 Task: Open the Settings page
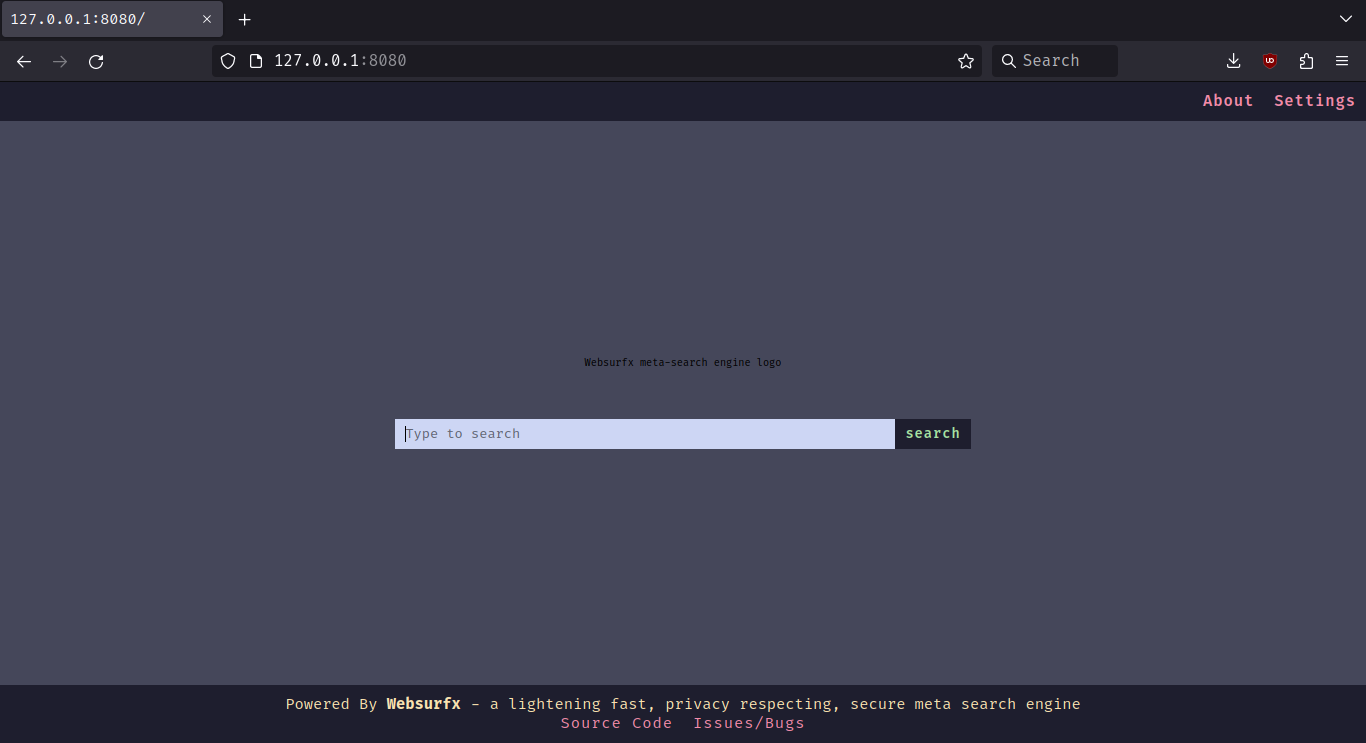tap(1314, 101)
